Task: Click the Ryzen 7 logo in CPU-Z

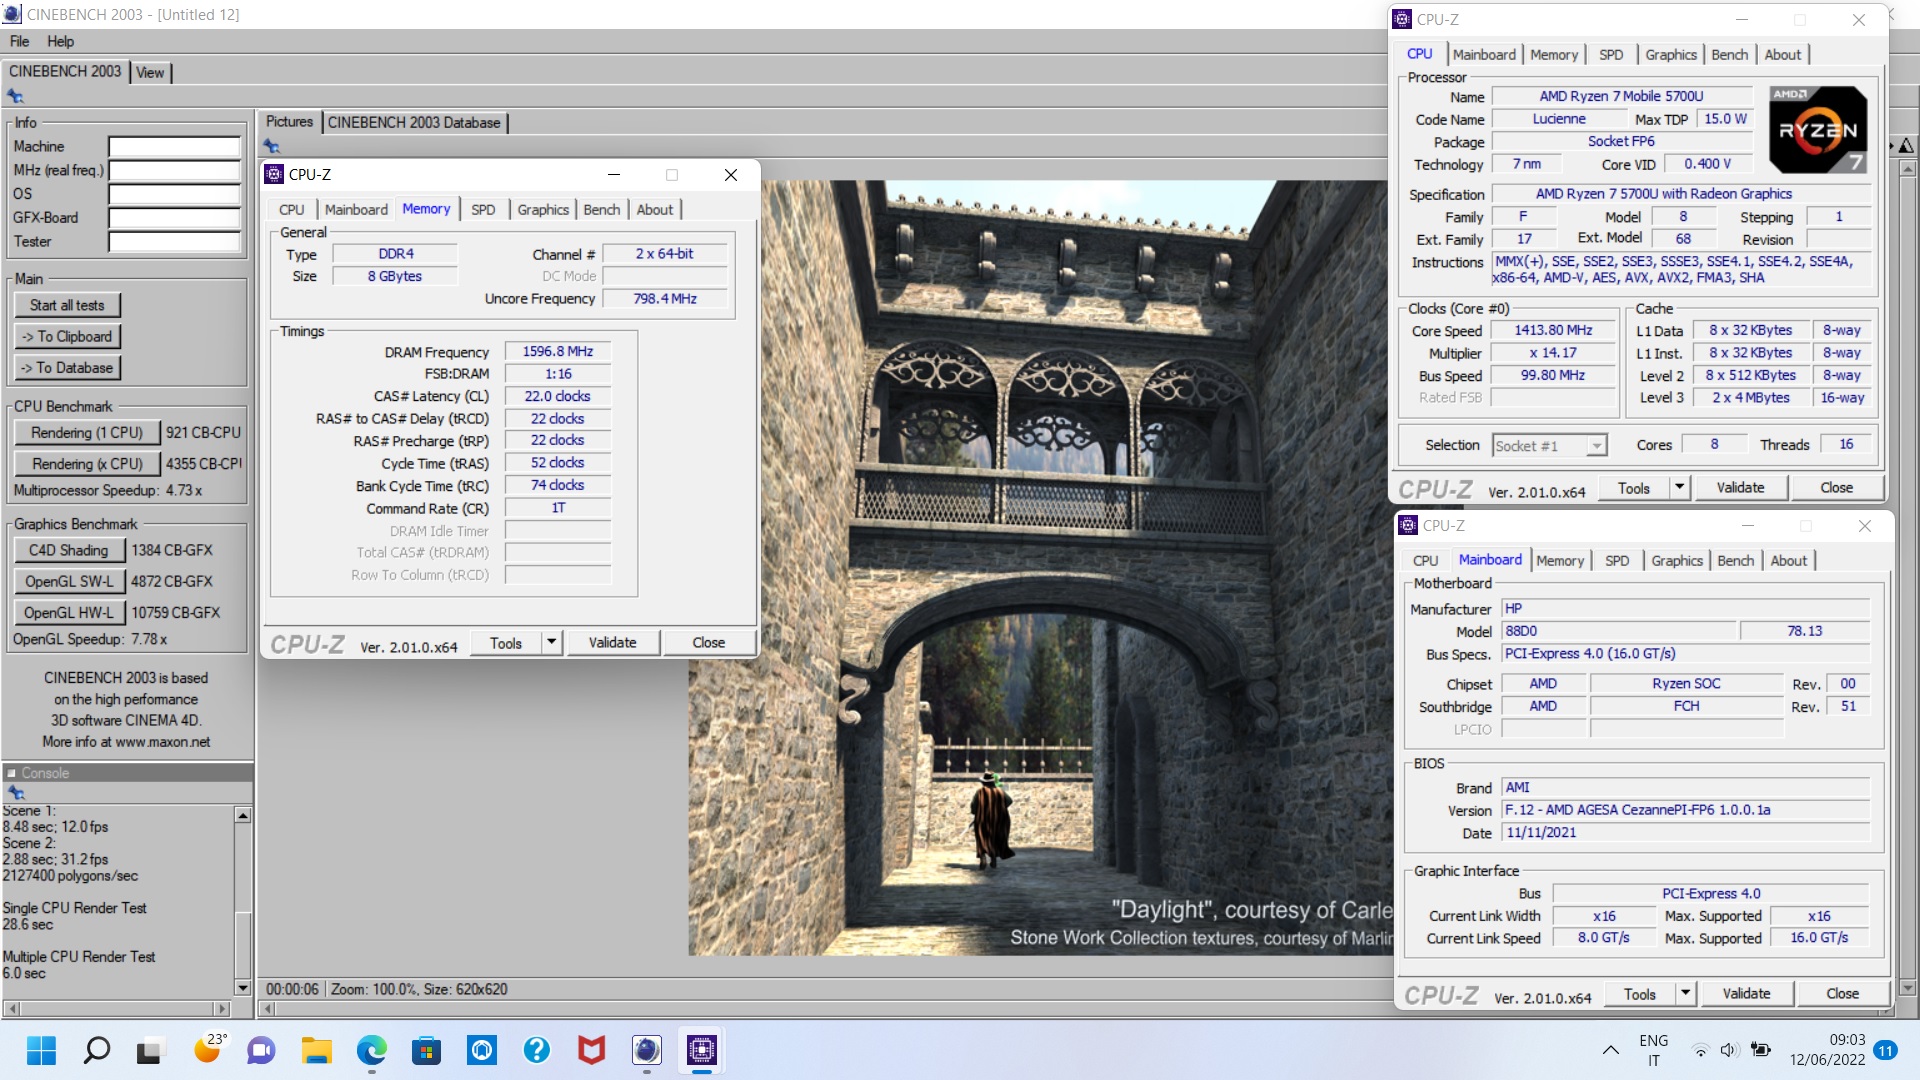Action: [x=1817, y=130]
